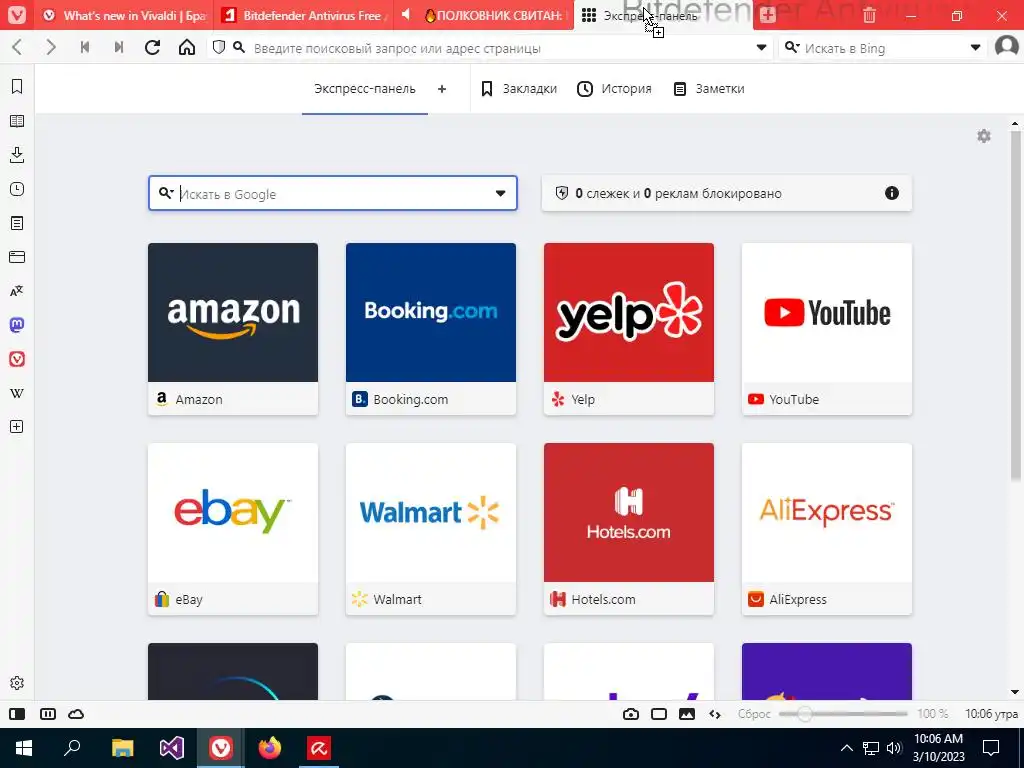Open the Translate side panel
Viewport: 1024px width, 768px height.
click(x=17, y=291)
